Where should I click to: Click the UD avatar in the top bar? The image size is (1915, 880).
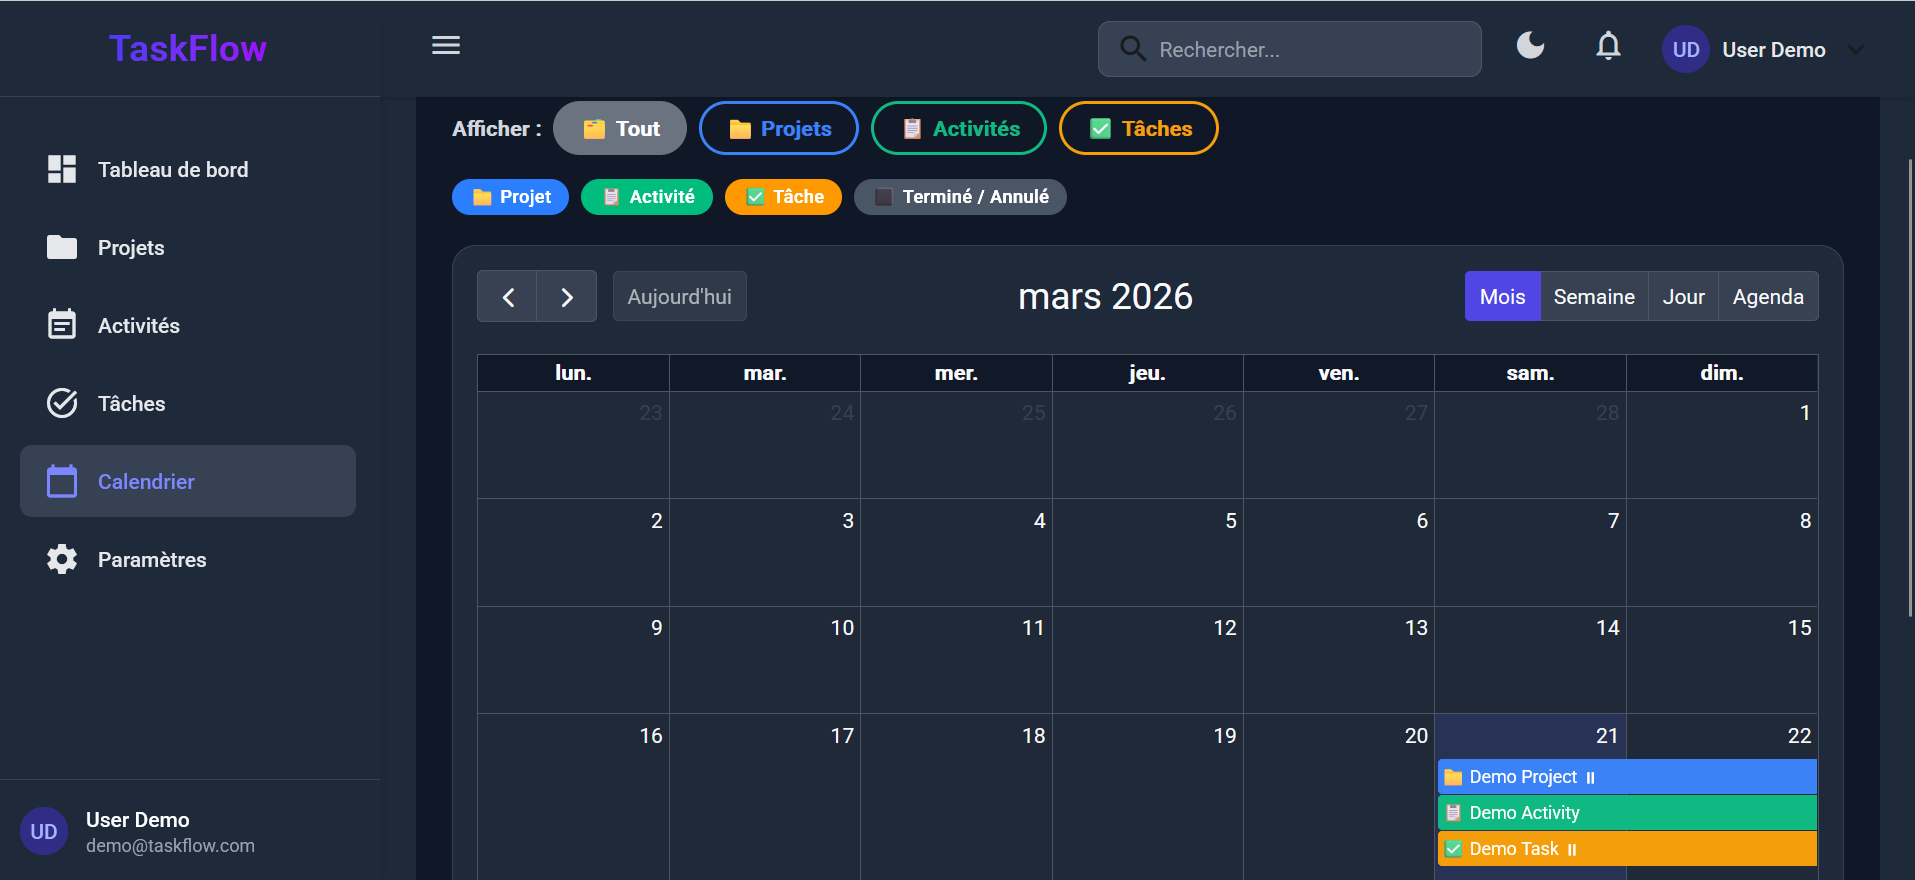pos(1686,50)
